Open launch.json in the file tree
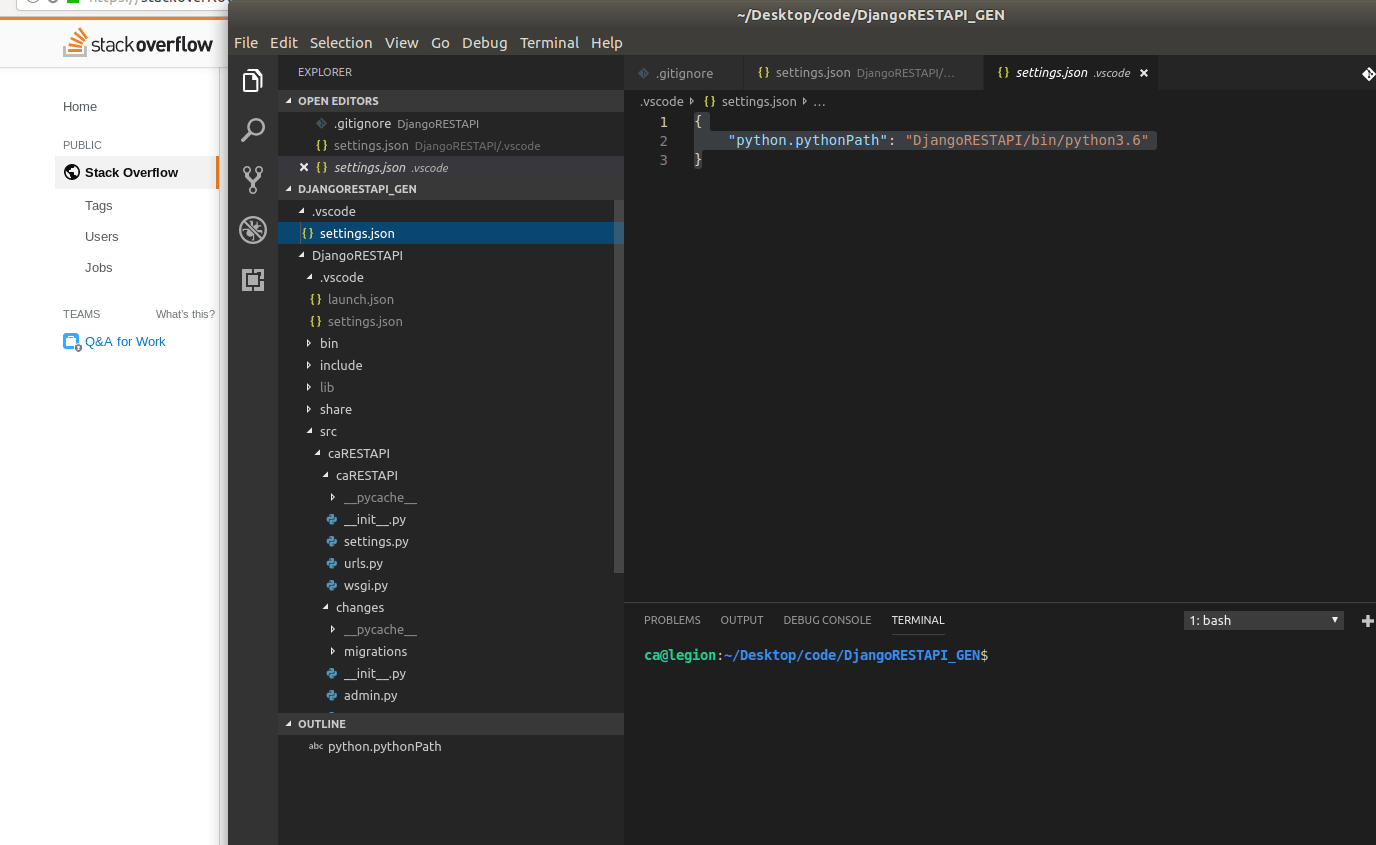Viewport: 1376px width, 845px height. click(x=360, y=299)
